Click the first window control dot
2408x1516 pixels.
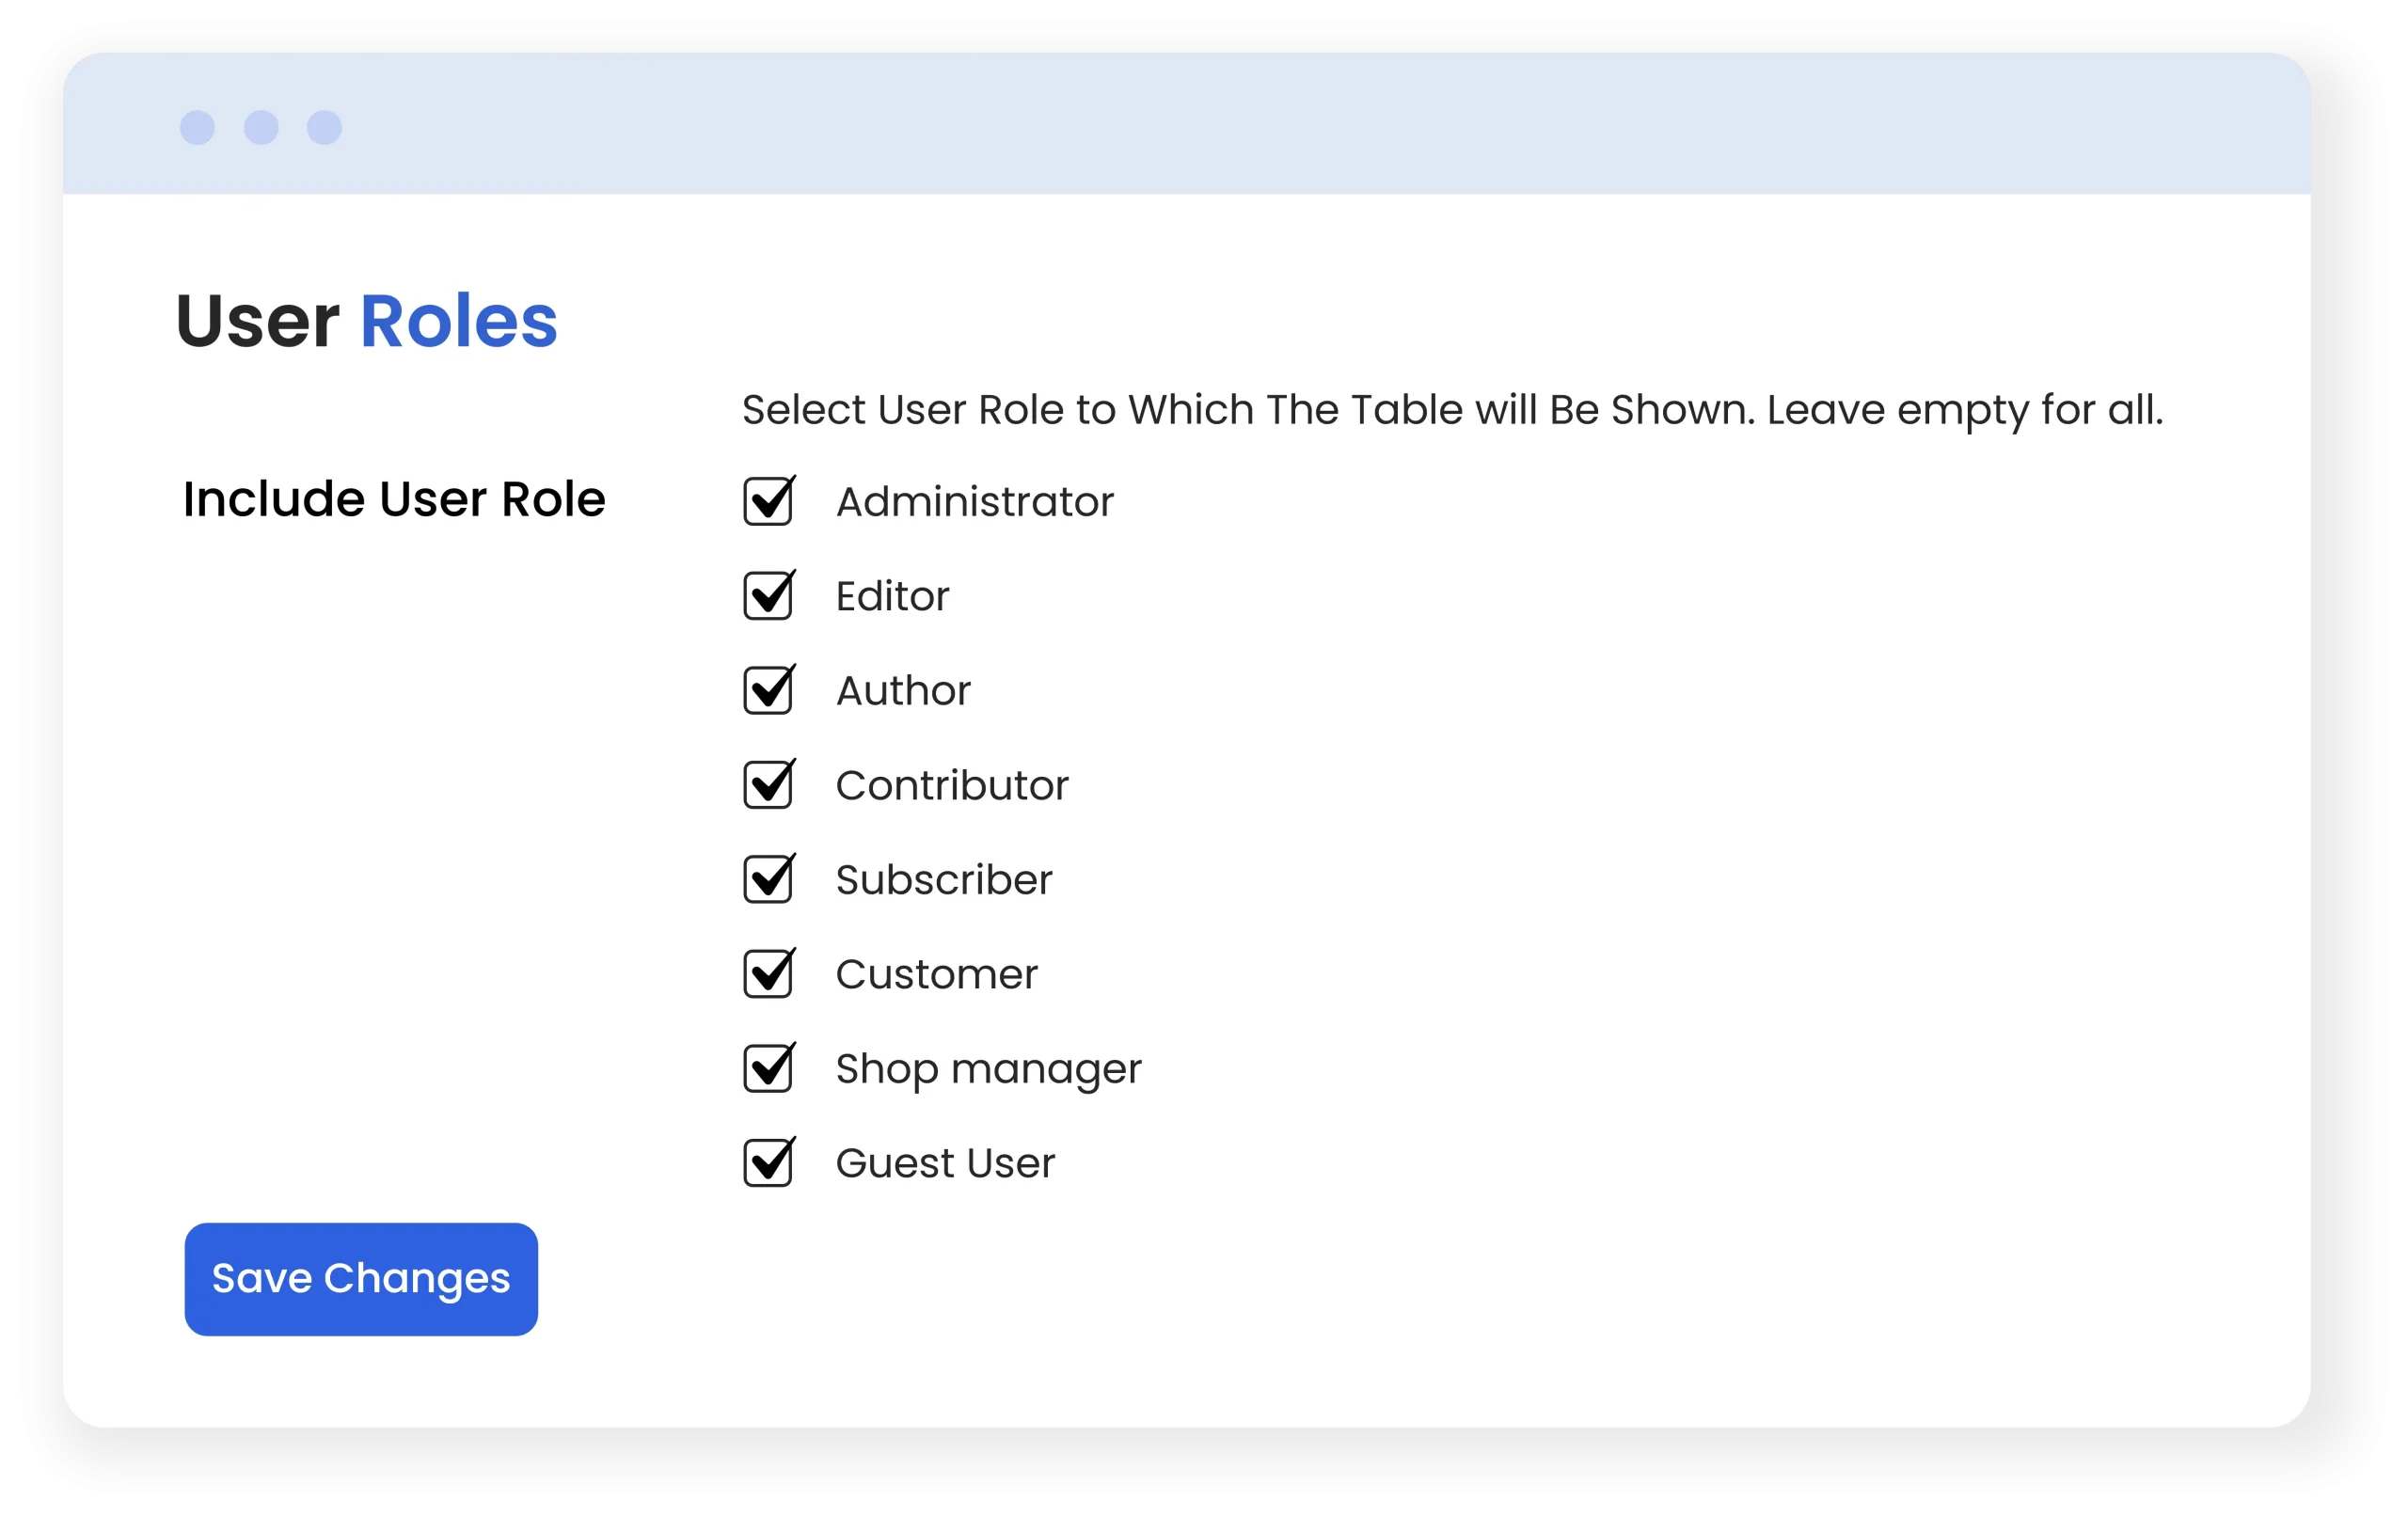pos(197,128)
